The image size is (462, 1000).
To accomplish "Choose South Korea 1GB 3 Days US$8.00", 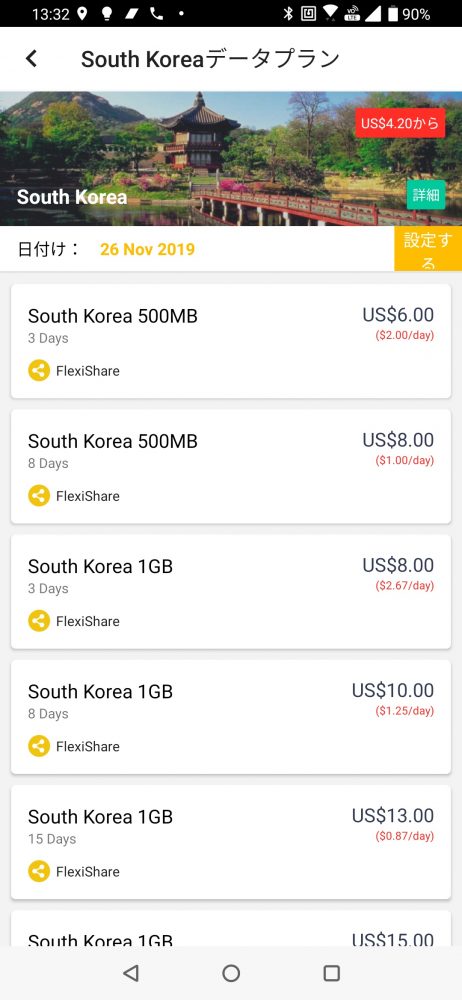I will point(231,591).
